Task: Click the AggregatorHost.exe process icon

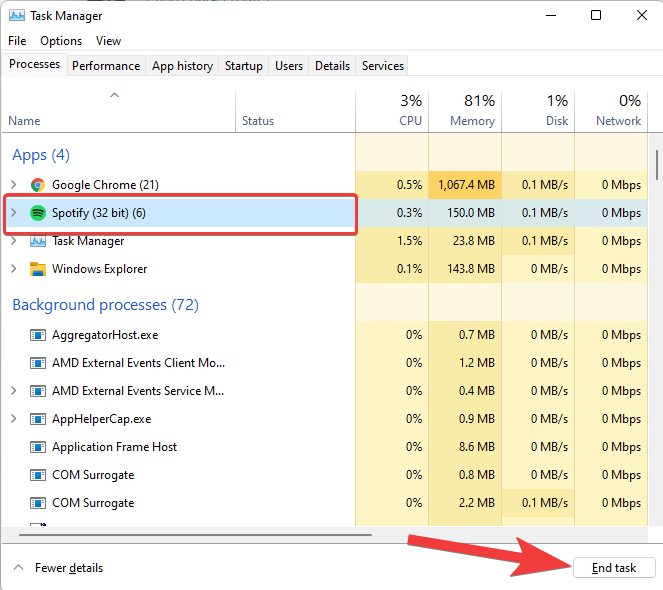Action: 38,335
